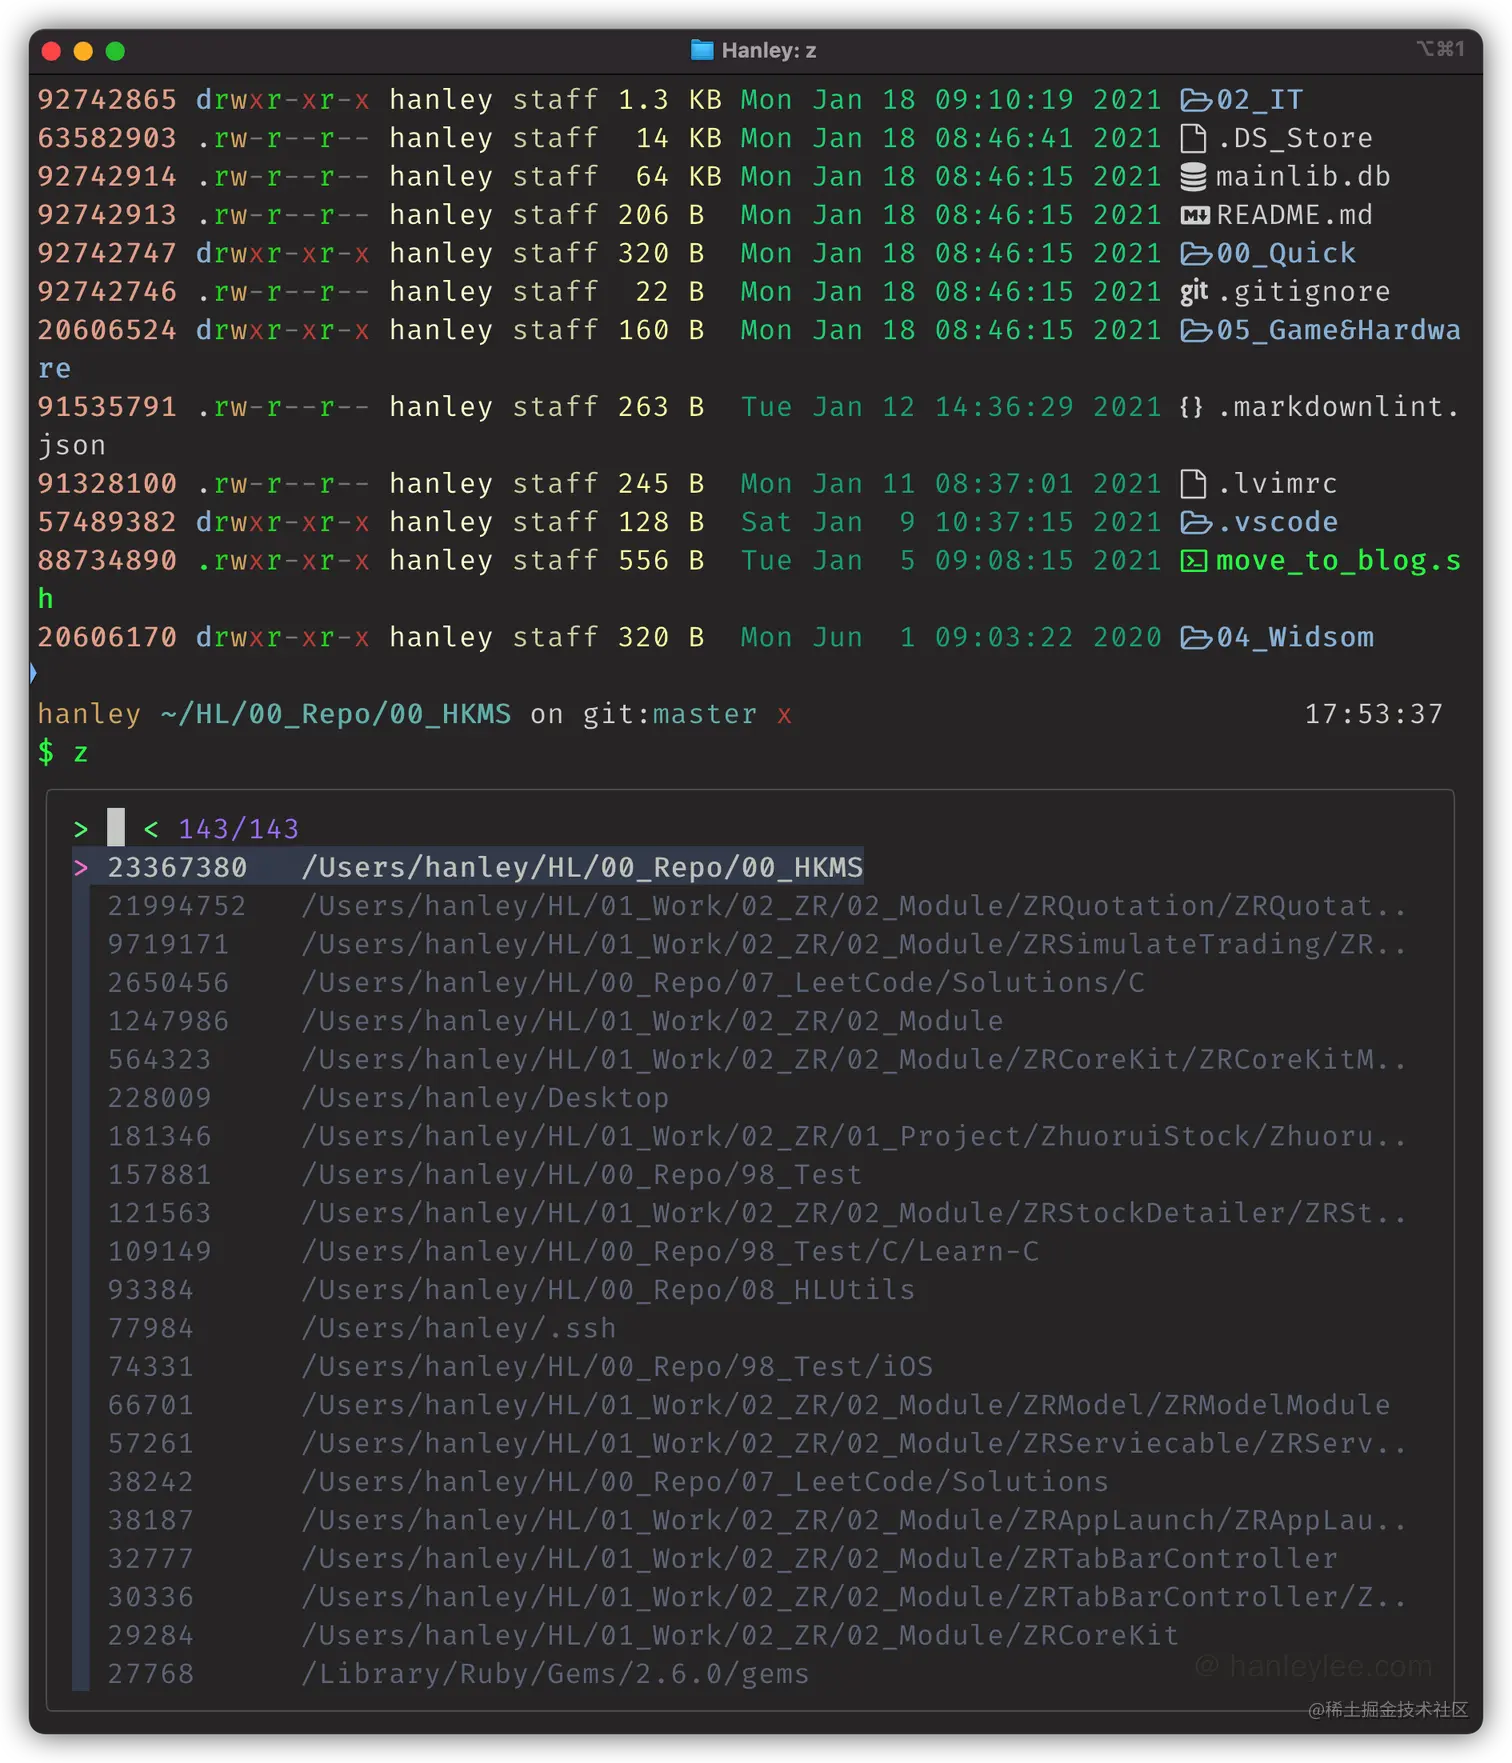
Task: Click the git icon beside .gitignore
Action: point(1194,291)
